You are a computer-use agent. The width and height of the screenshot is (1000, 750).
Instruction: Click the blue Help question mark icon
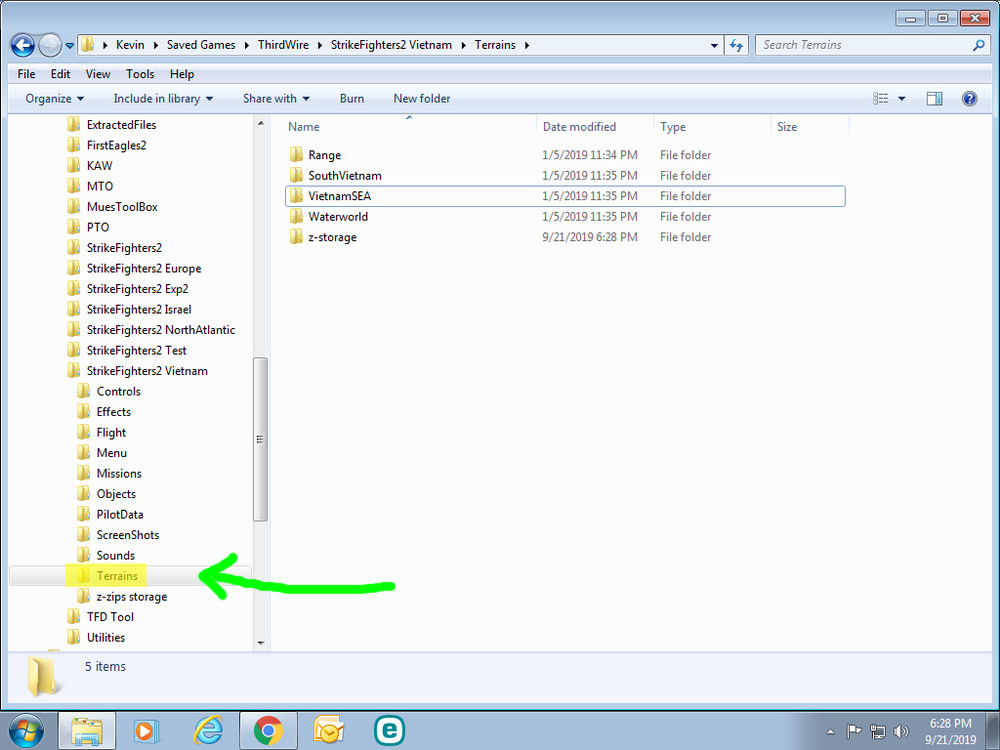pos(969,98)
